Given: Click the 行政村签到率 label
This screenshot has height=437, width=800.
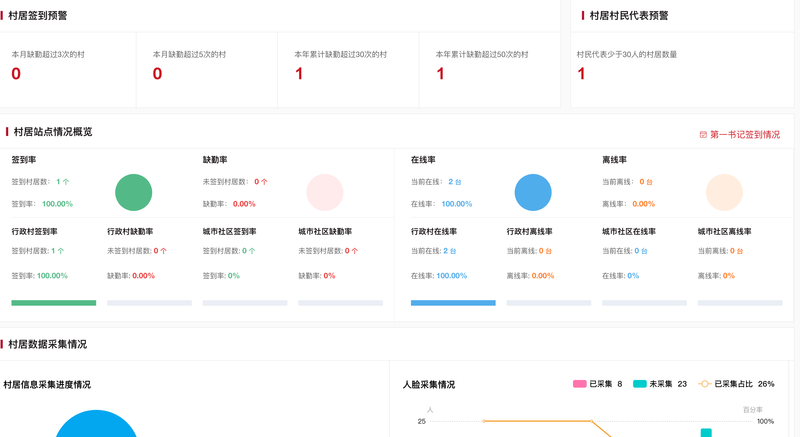Looking at the screenshot, I should click(x=34, y=232).
